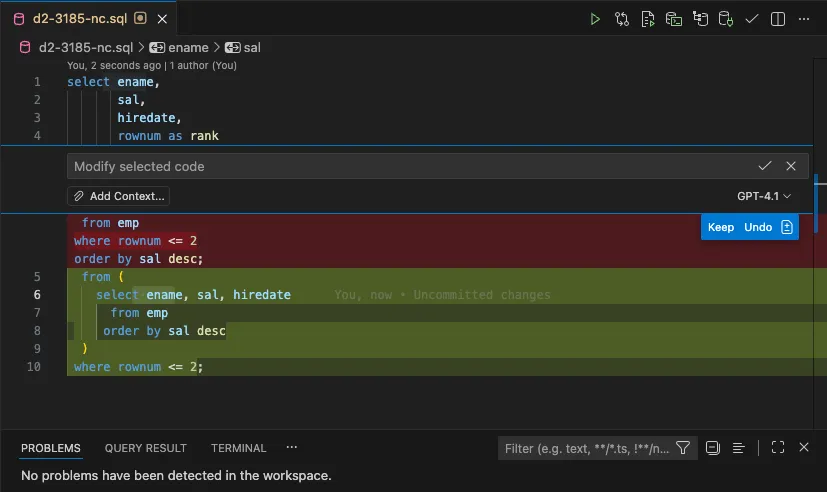Click the database schema tree icon
The width and height of the screenshot is (827, 492).
[700, 19]
